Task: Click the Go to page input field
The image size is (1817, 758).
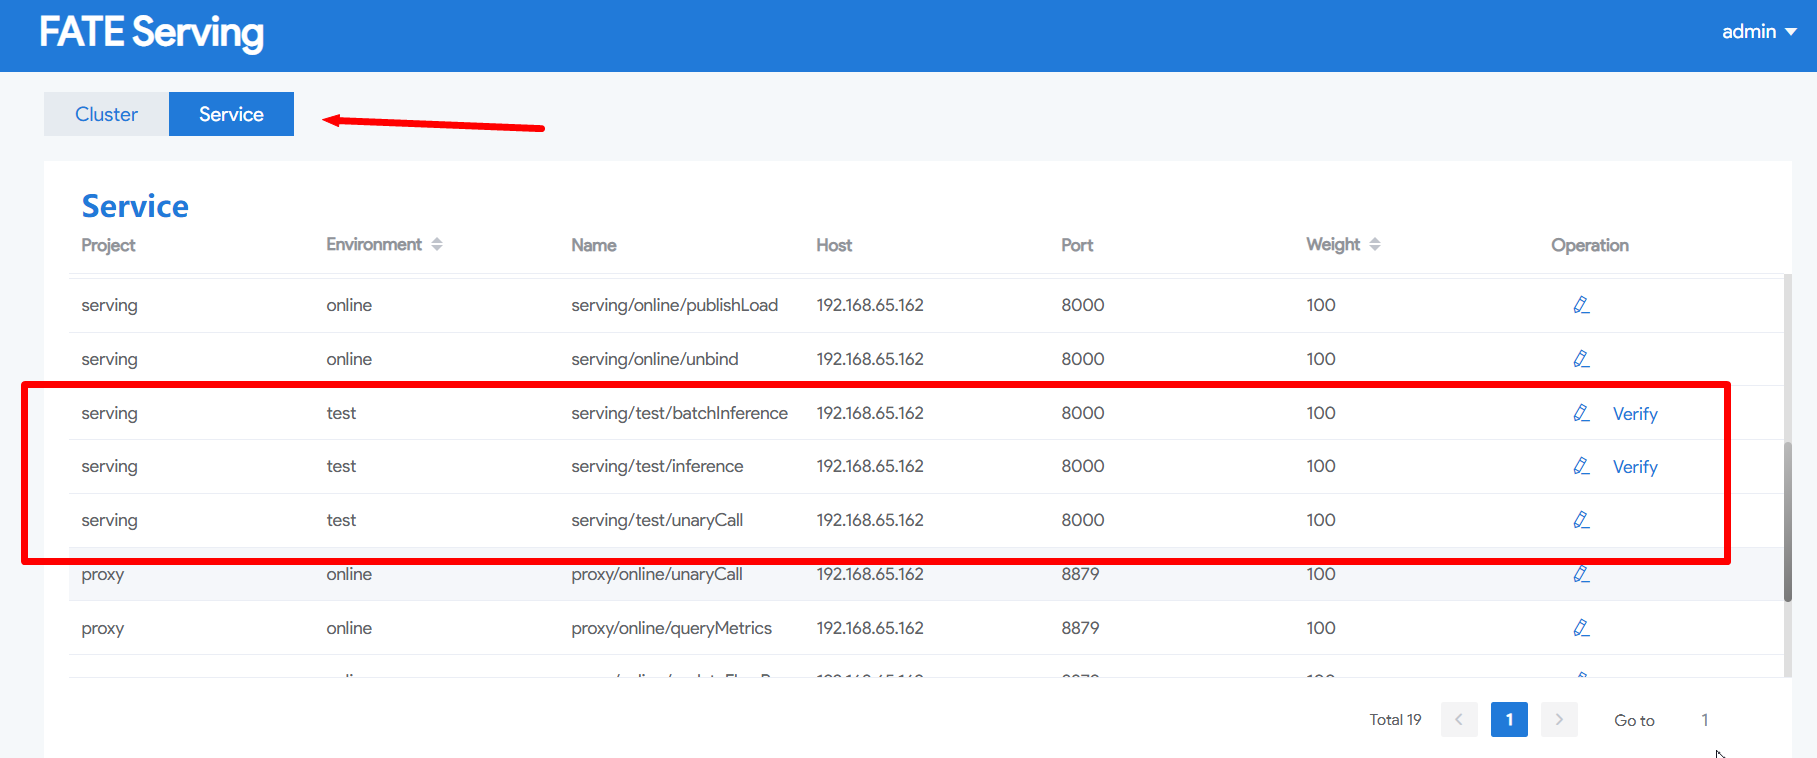Action: [1704, 720]
